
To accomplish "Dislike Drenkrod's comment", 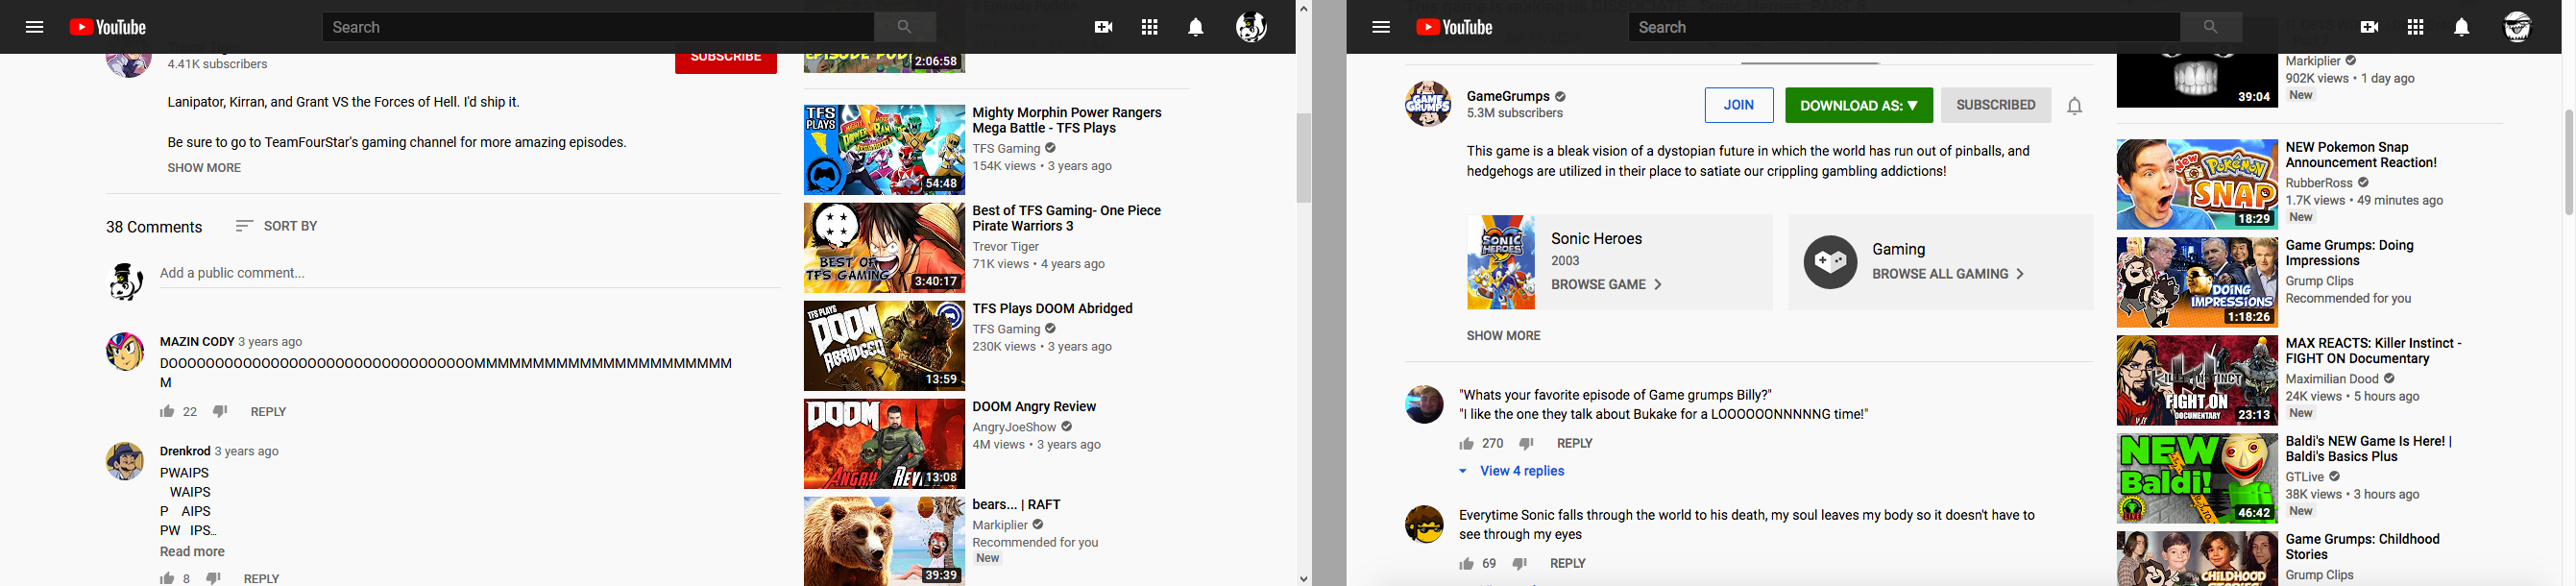I will pos(213,578).
